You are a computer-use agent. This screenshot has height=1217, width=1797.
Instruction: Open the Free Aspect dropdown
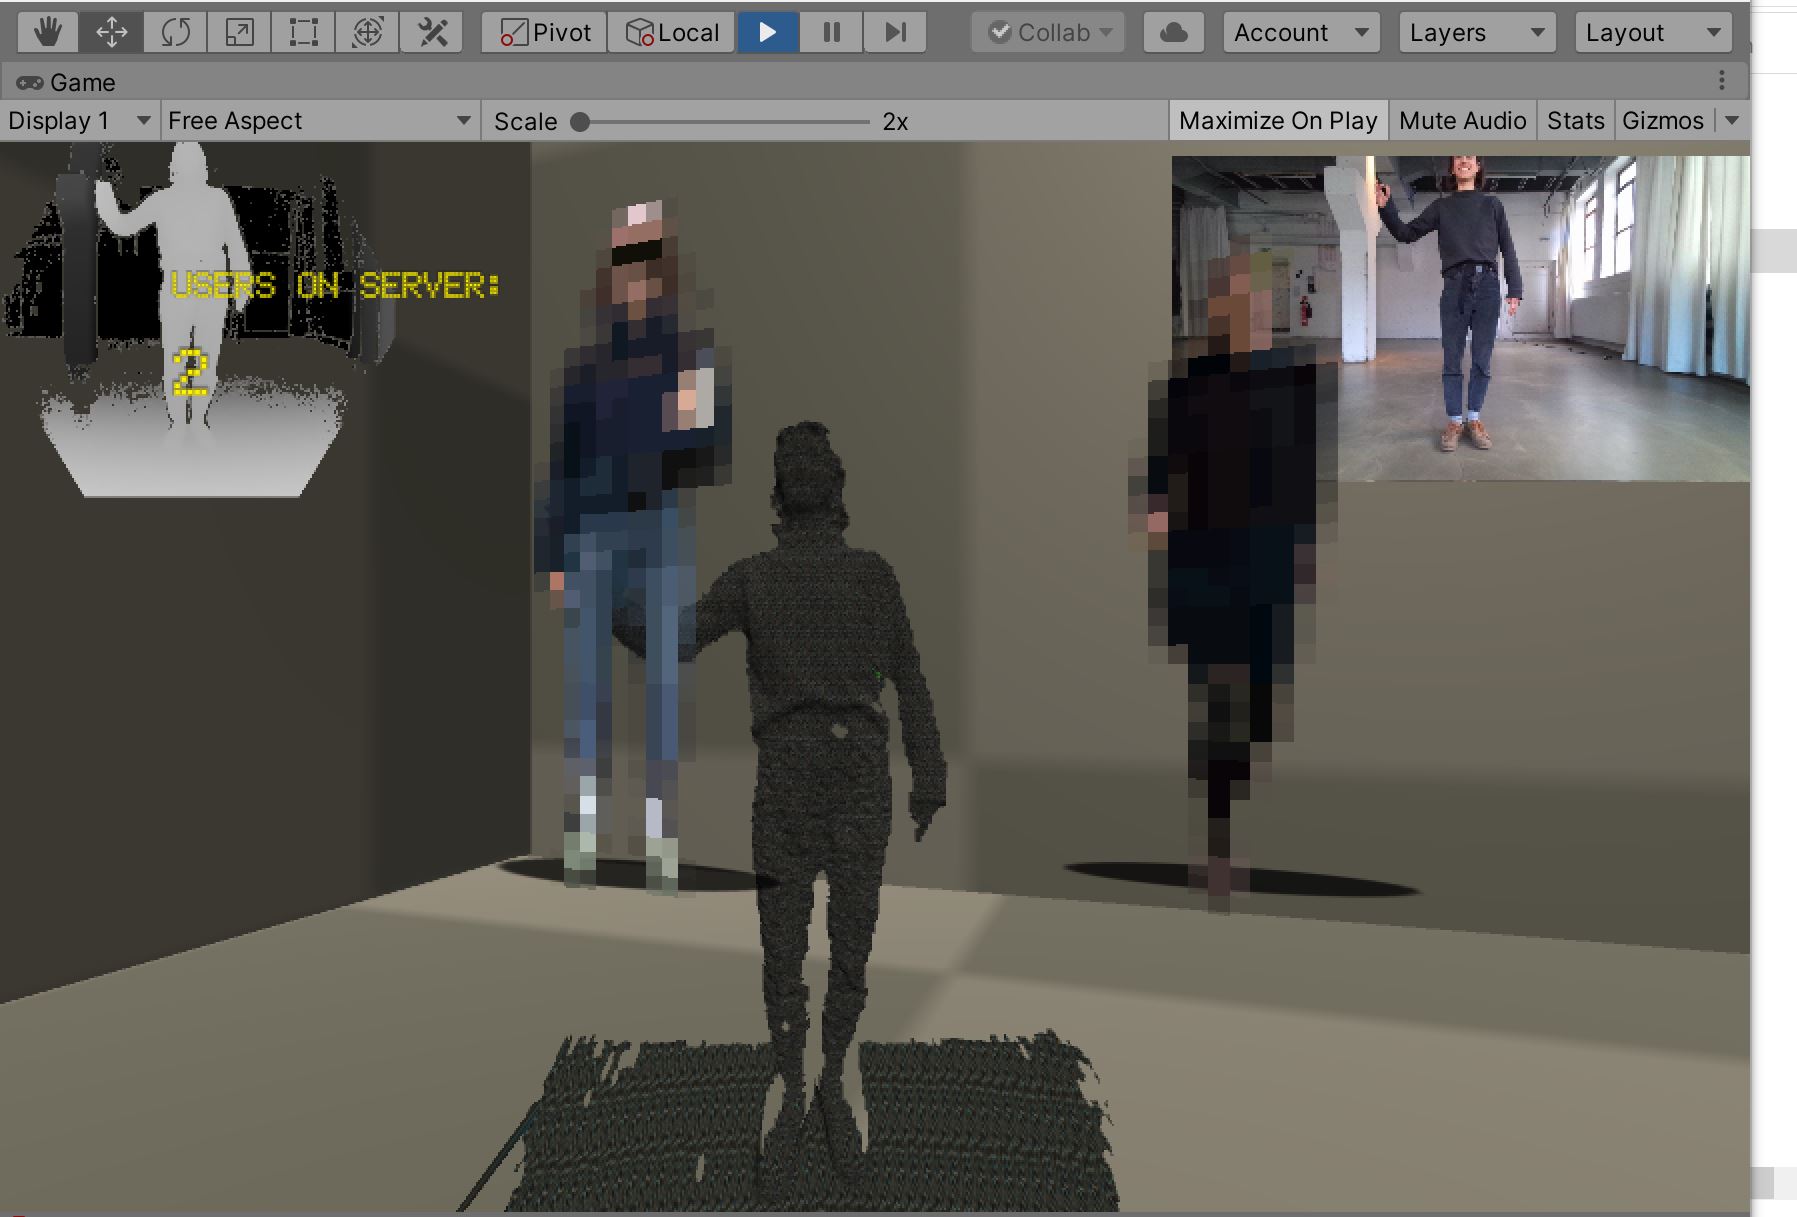[x=320, y=121]
